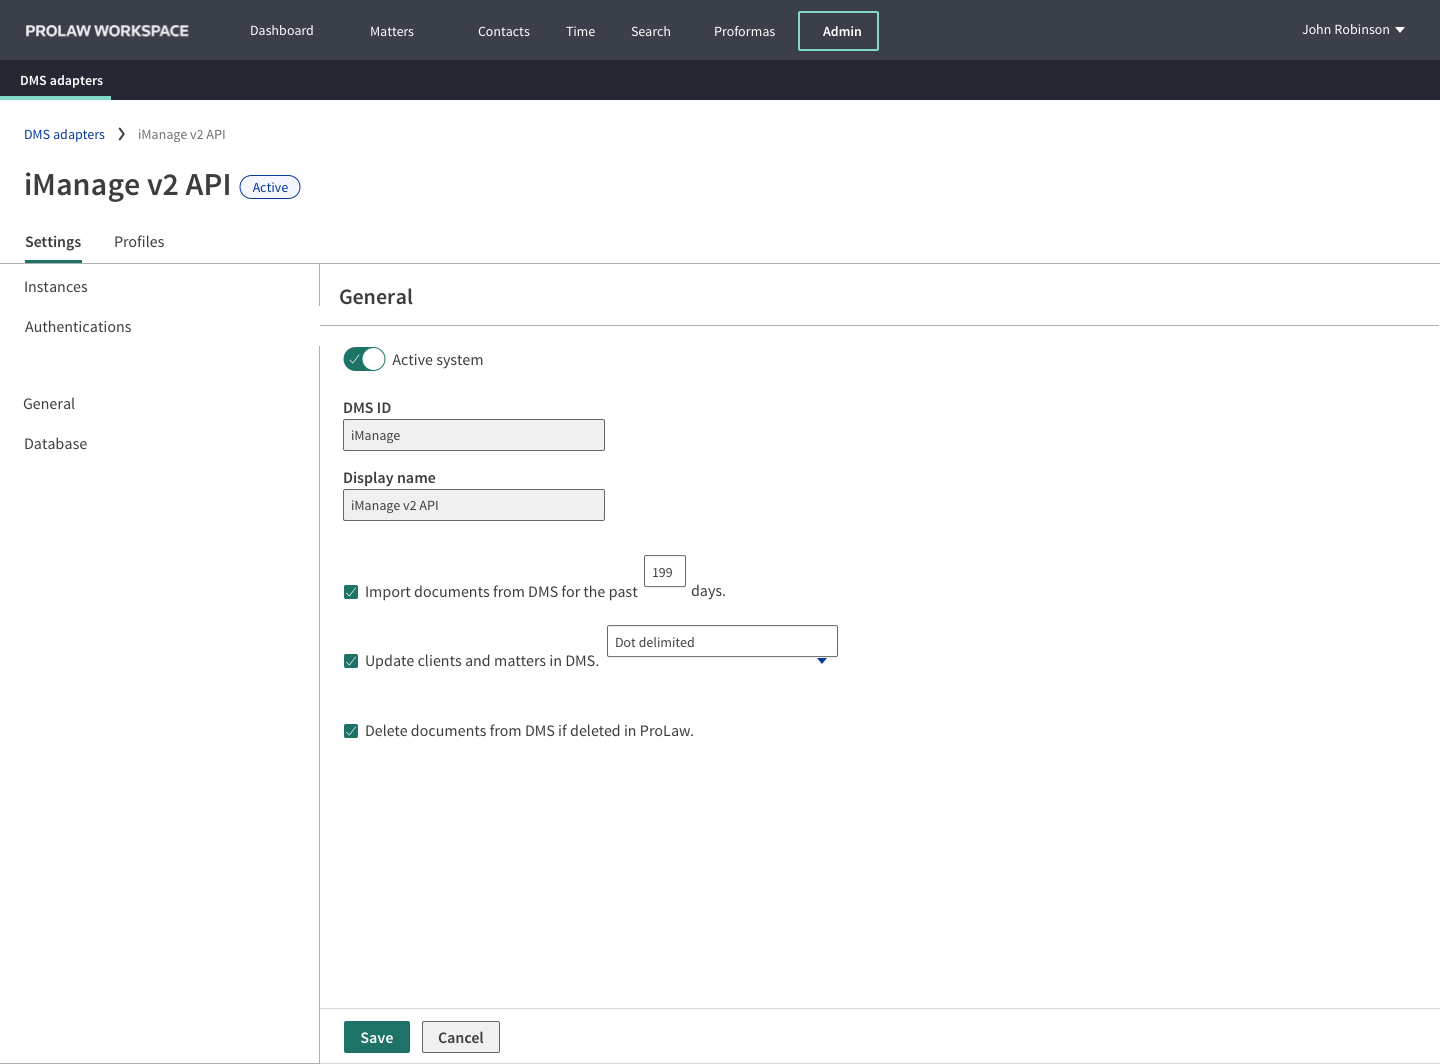1440x1064 pixels.
Task: Select Database in the sidebar
Action: click(x=56, y=444)
